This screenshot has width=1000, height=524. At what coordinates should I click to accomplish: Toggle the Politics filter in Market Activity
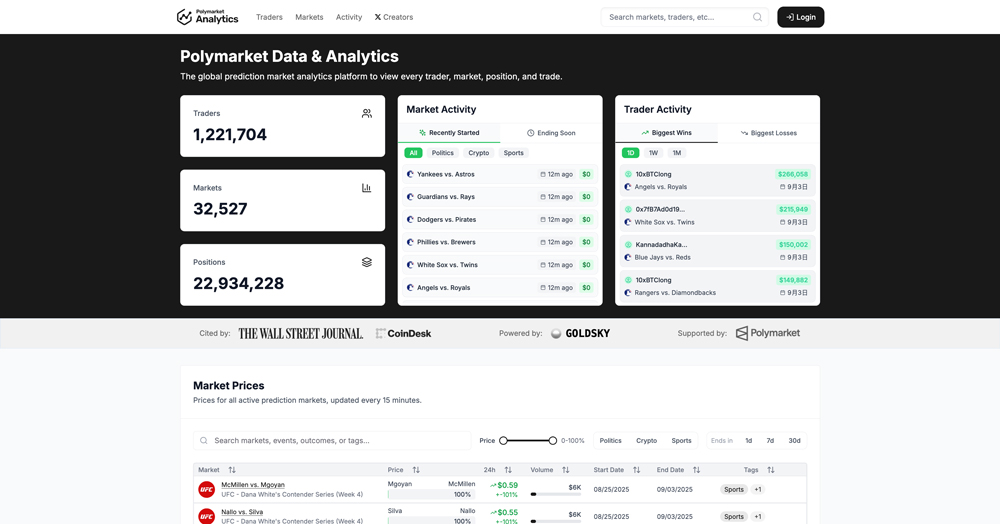click(x=442, y=153)
